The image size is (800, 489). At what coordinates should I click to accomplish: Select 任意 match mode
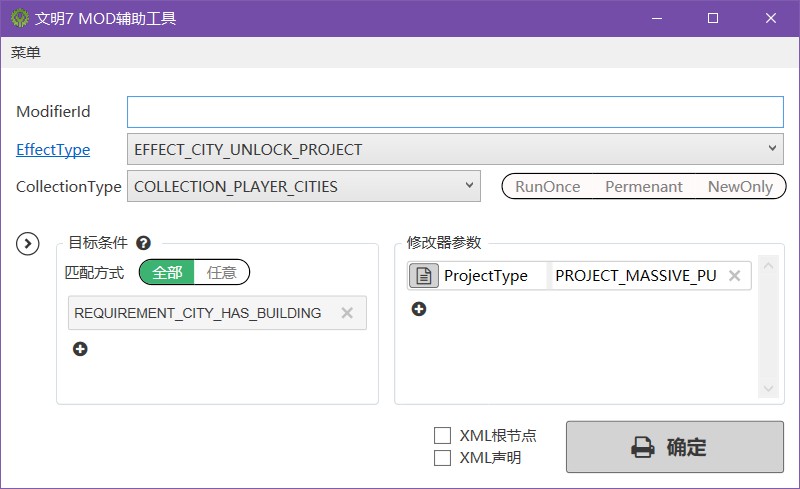coord(221,272)
